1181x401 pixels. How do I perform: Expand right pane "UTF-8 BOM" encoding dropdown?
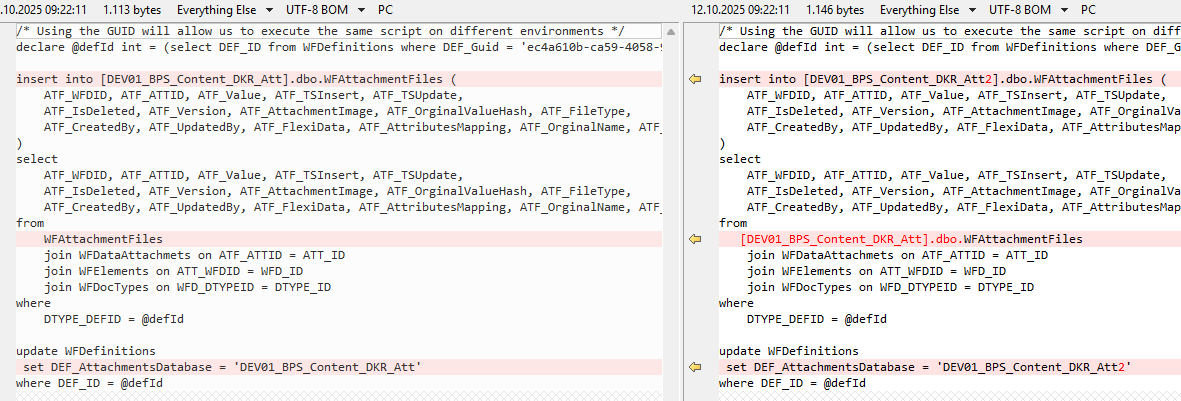(x=1028, y=10)
